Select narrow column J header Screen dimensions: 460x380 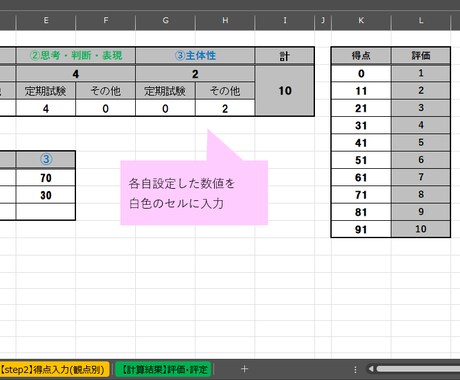coord(323,21)
